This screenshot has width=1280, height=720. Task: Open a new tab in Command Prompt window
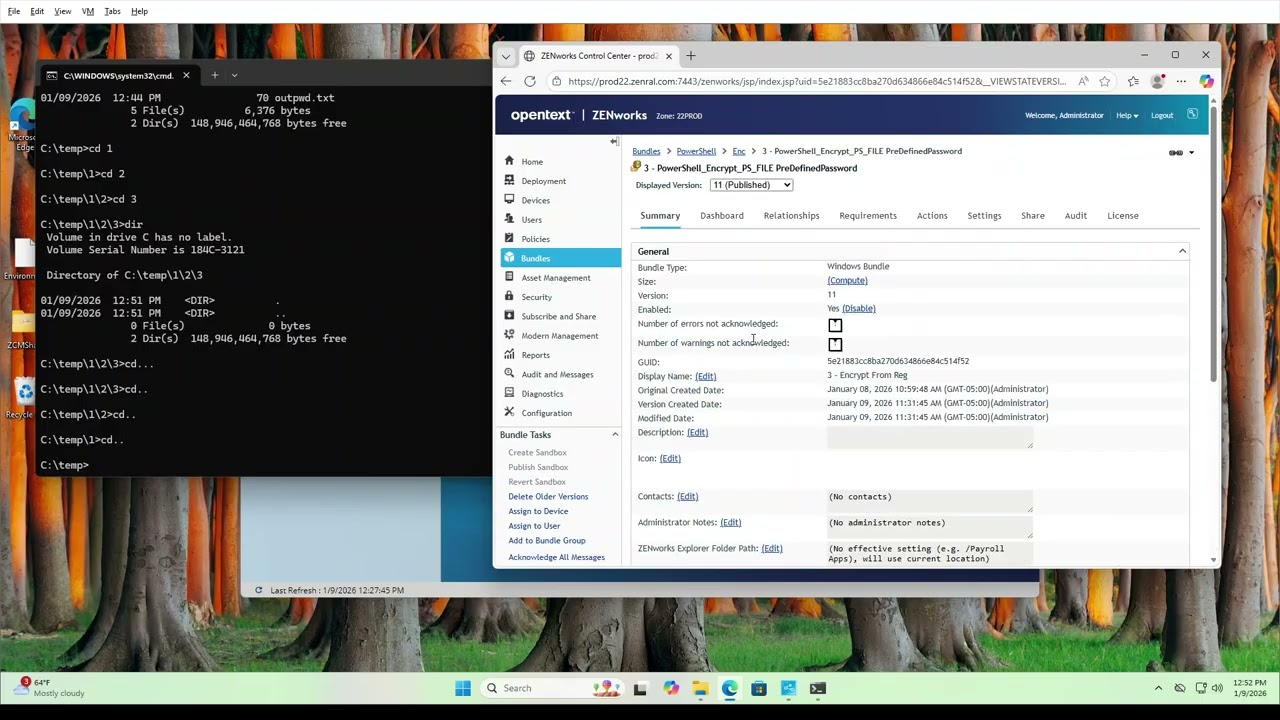(x=214, y=75)
